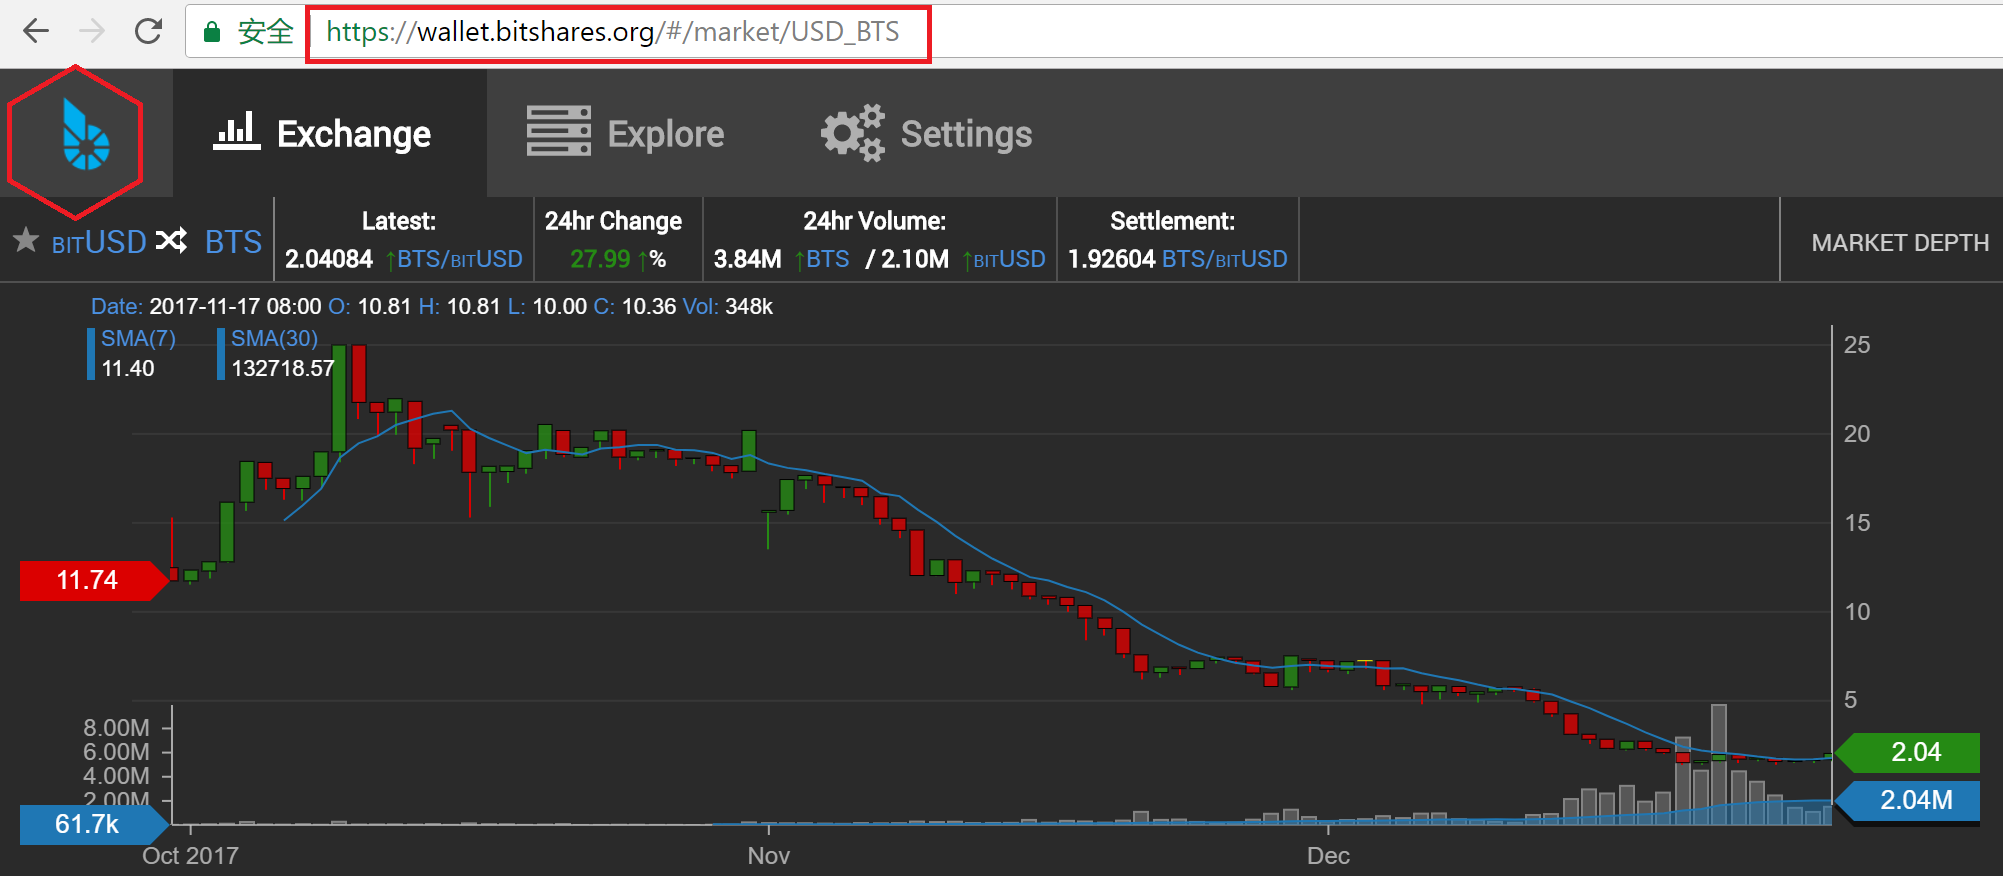This screenshot has width=2003, height=876.
Task: Click the Vol: 348k readout
Action: pos(728,306)
